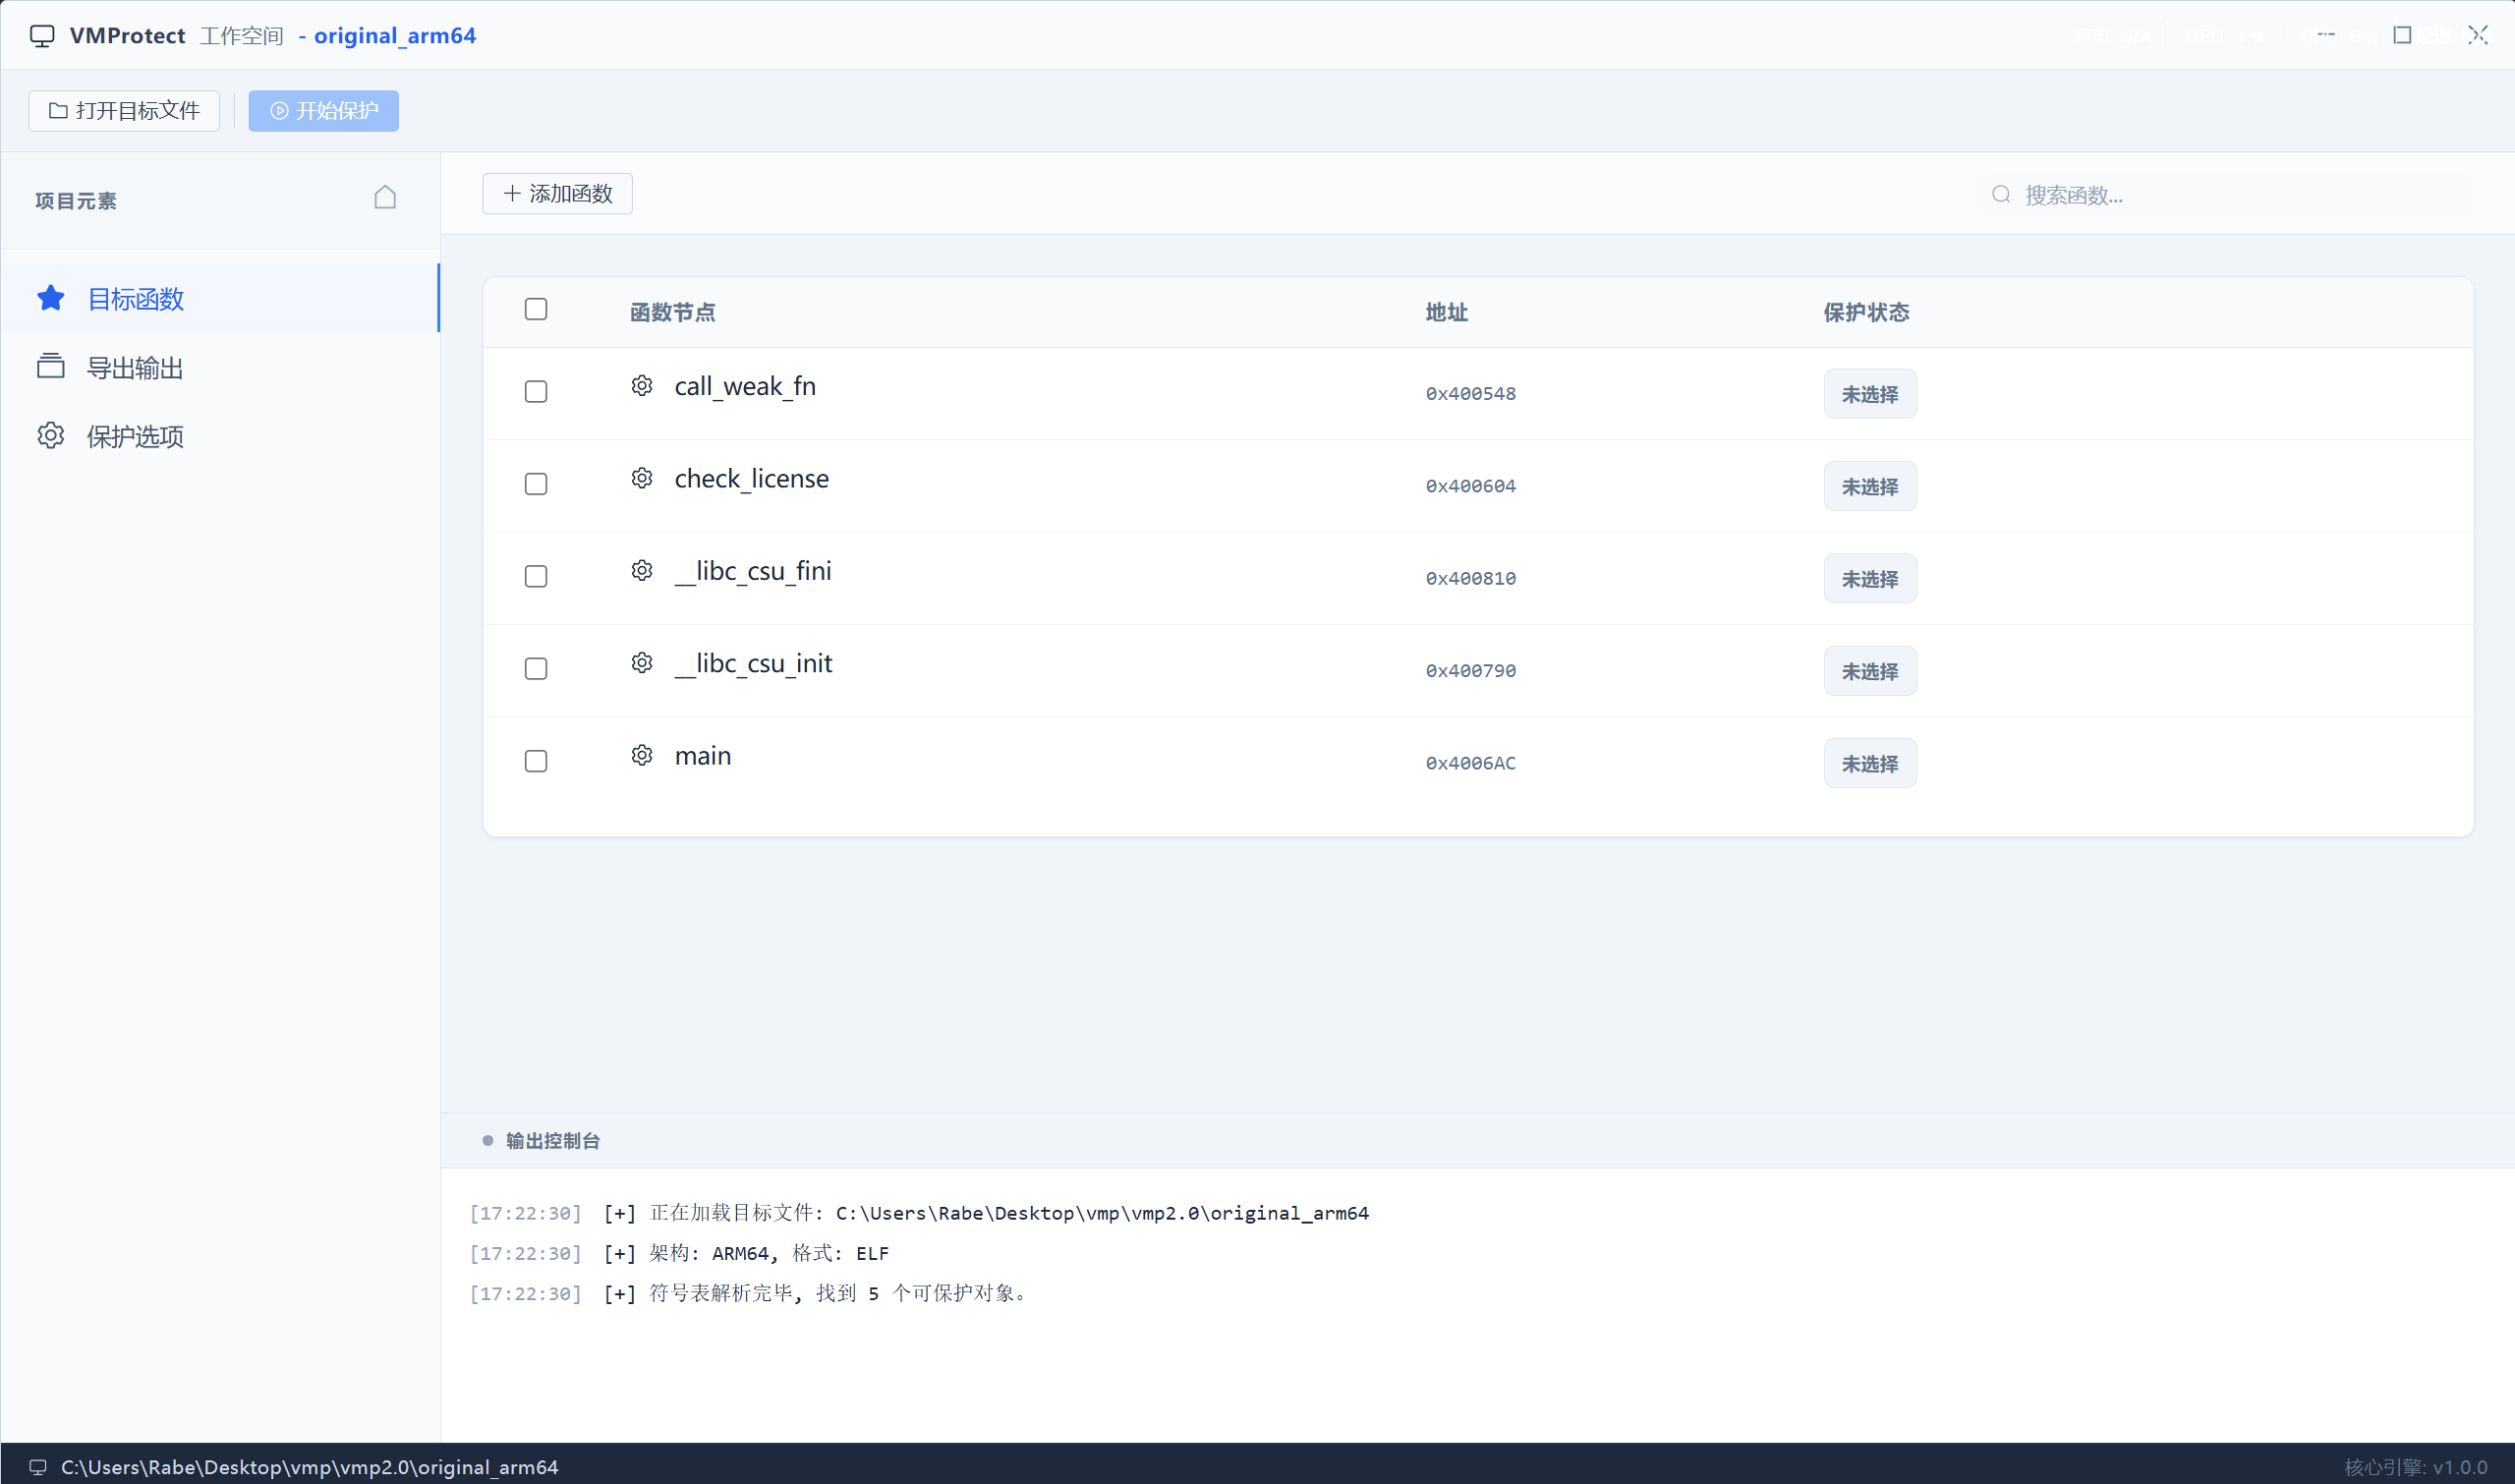2515x1484 pixels.
Task: Click the address 0x400790
Action: click(1471, 671)
